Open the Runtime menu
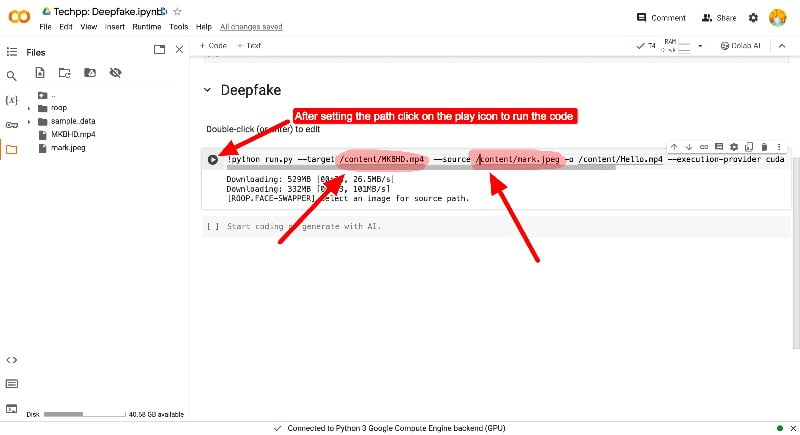Image resolution: width=800 pixels, height=435 pixels. pos(146,27)
